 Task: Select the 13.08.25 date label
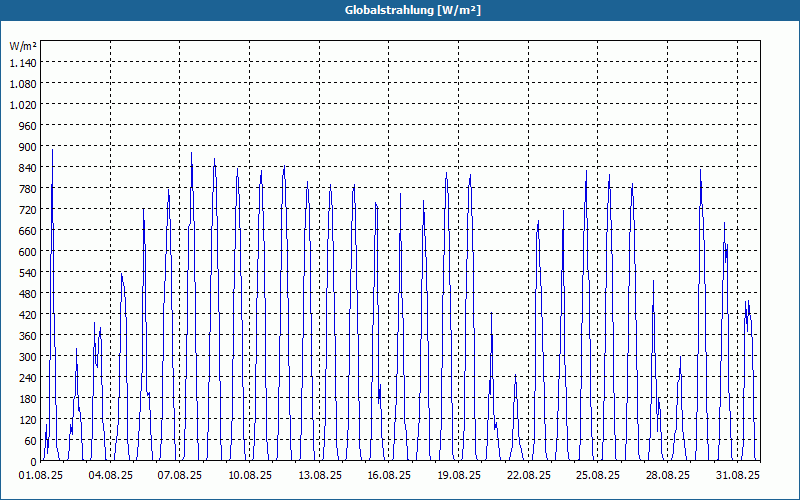tap(320, 476)
